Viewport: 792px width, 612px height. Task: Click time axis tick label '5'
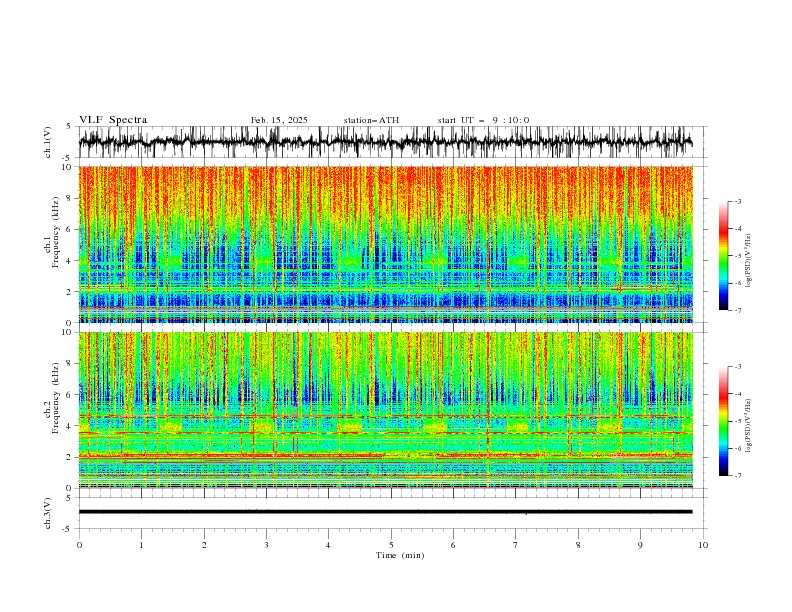coord(391,545)
